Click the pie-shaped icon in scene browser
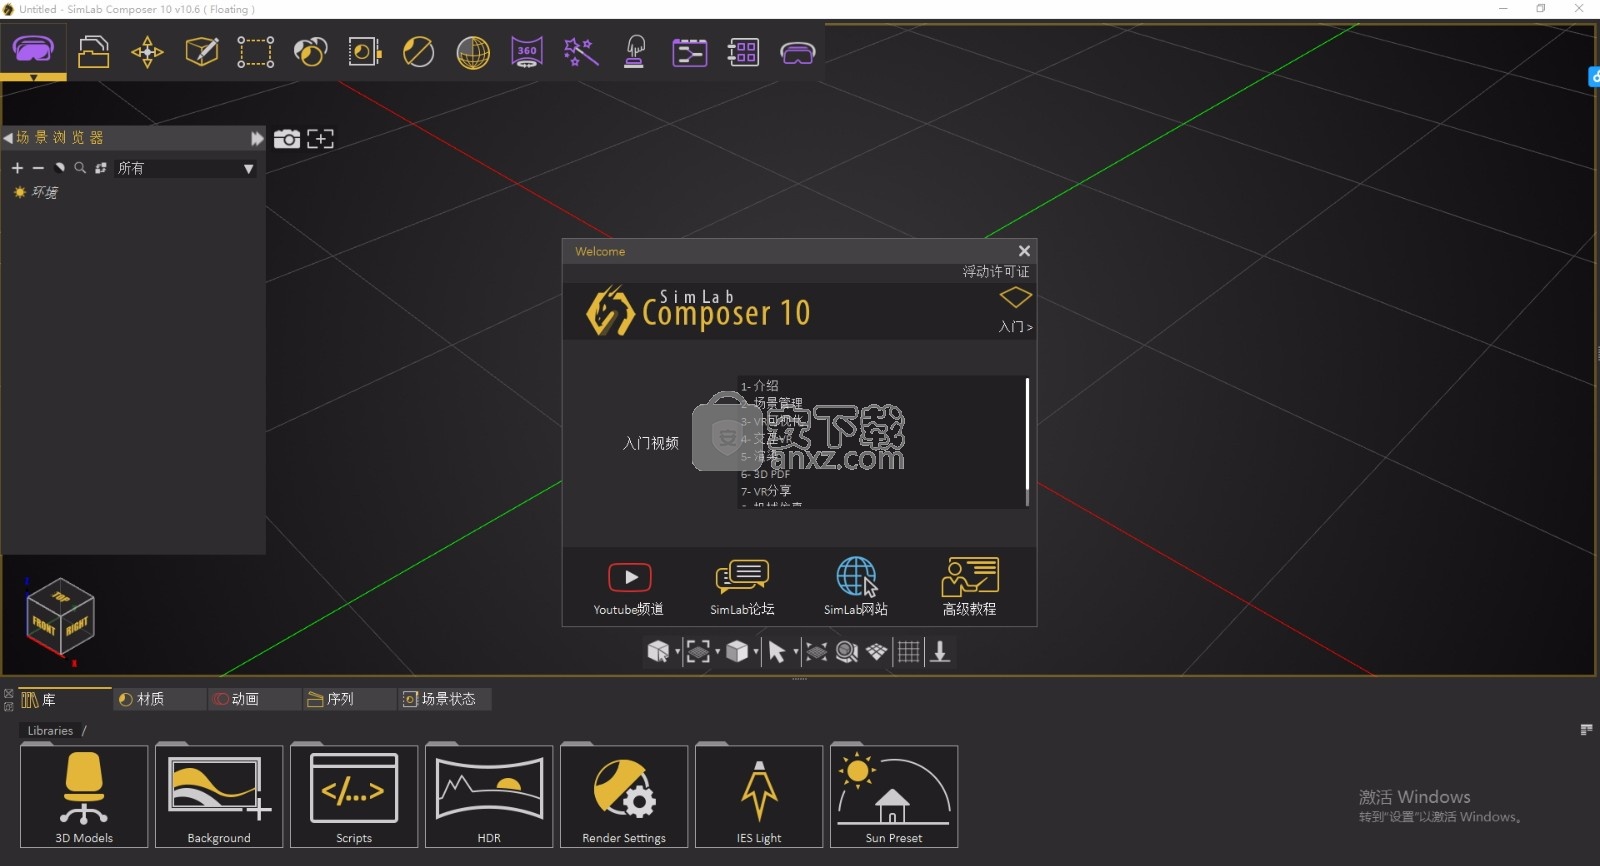Image resolution: width=1600 pixels, height=866 pixels. click(x=59, y=168)
